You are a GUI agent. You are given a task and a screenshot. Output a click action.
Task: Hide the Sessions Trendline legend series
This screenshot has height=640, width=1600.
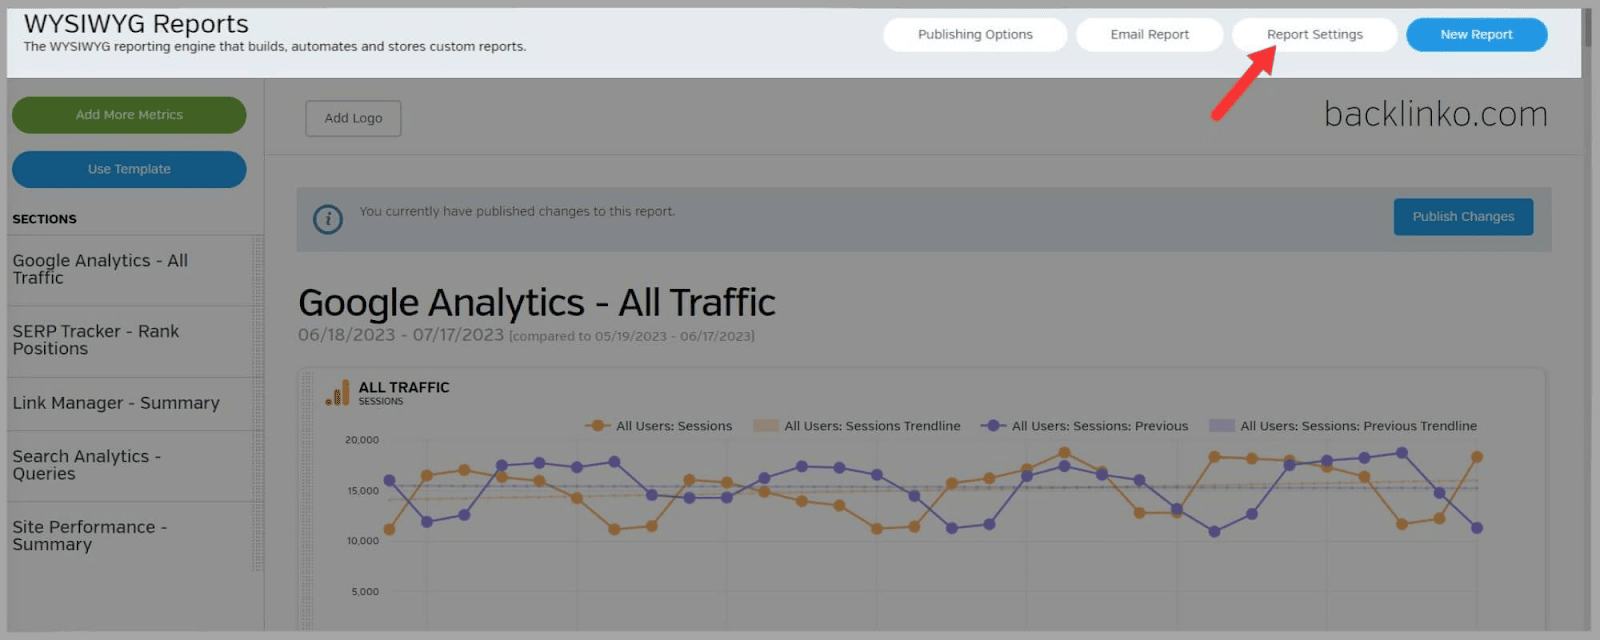coord(858,426)
